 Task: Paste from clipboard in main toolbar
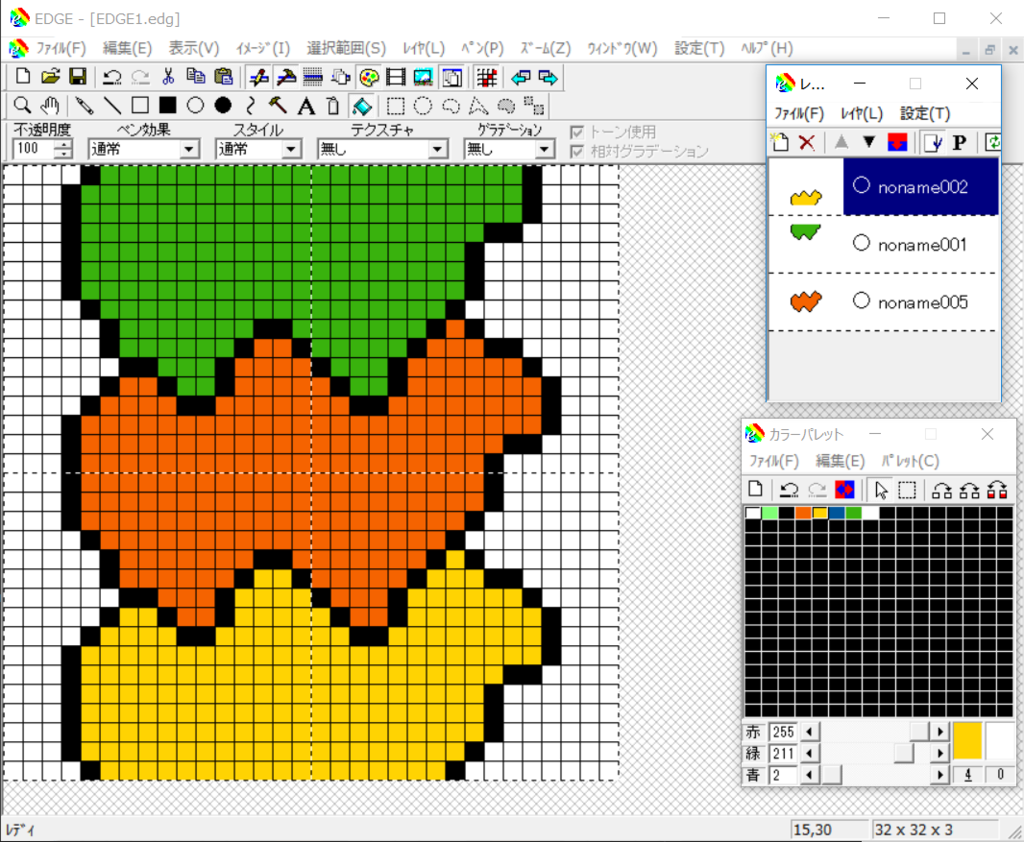tap(223, 77)
